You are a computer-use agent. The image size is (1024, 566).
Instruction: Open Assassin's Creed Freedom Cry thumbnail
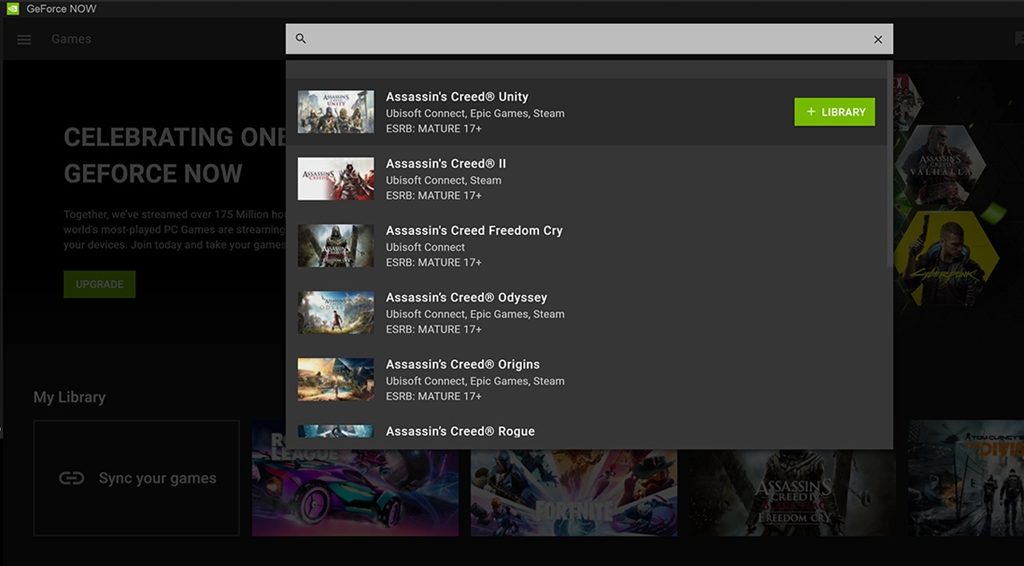[336, 245]
